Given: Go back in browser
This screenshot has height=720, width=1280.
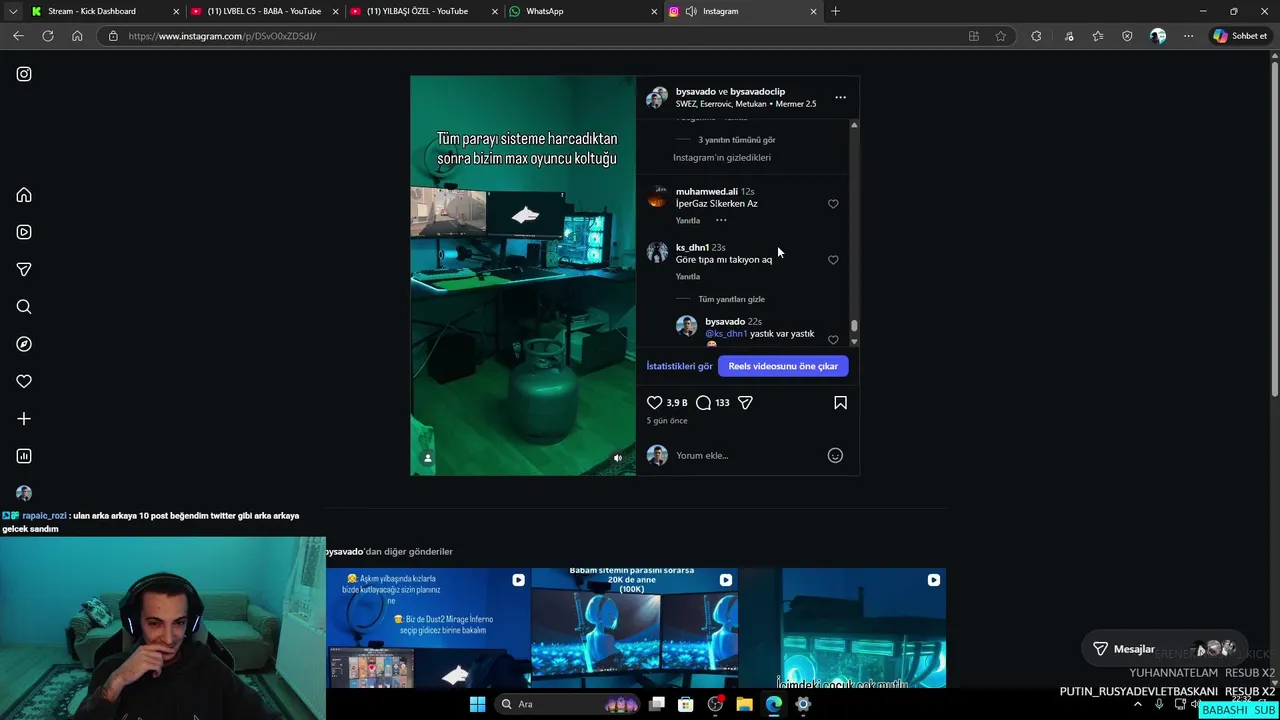Looking at the screenshot, I should [18, 36].
